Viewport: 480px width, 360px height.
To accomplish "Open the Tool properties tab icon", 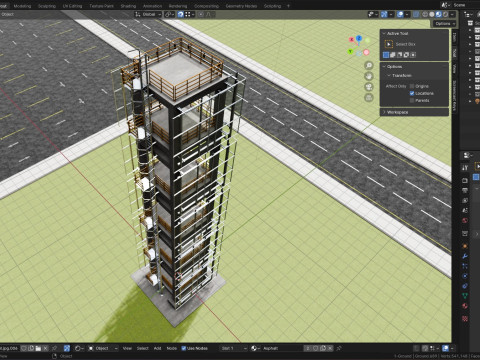I will (465, 168).
